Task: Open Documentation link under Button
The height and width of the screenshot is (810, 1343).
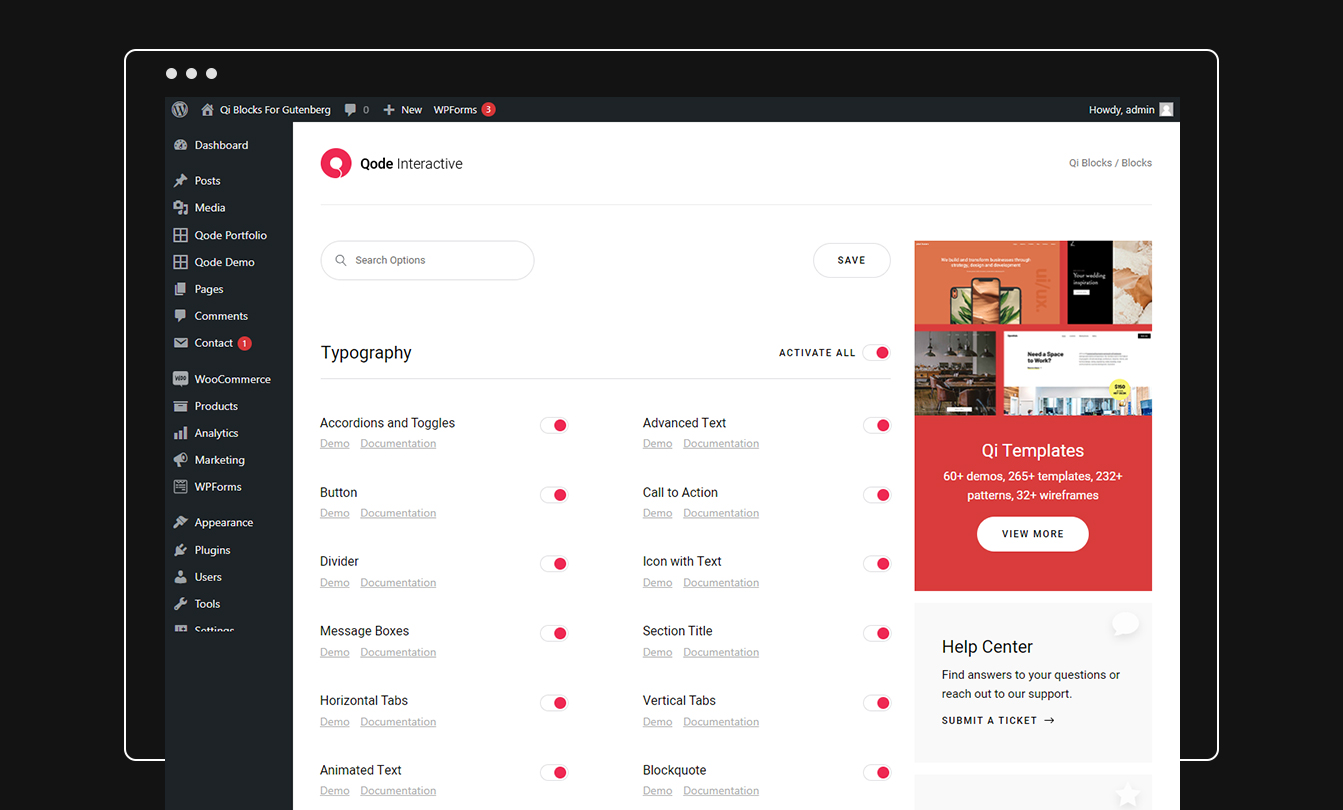Action: tap(398, 513)
